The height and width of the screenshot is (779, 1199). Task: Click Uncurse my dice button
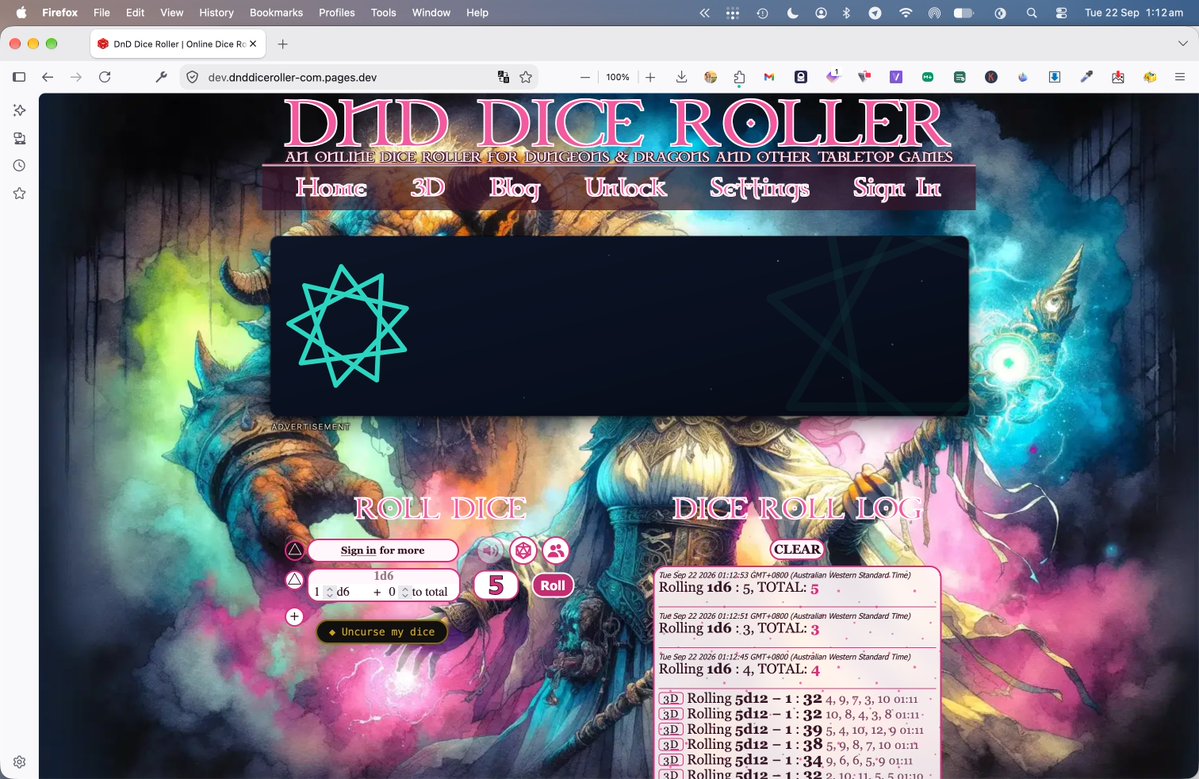(382, 631)
